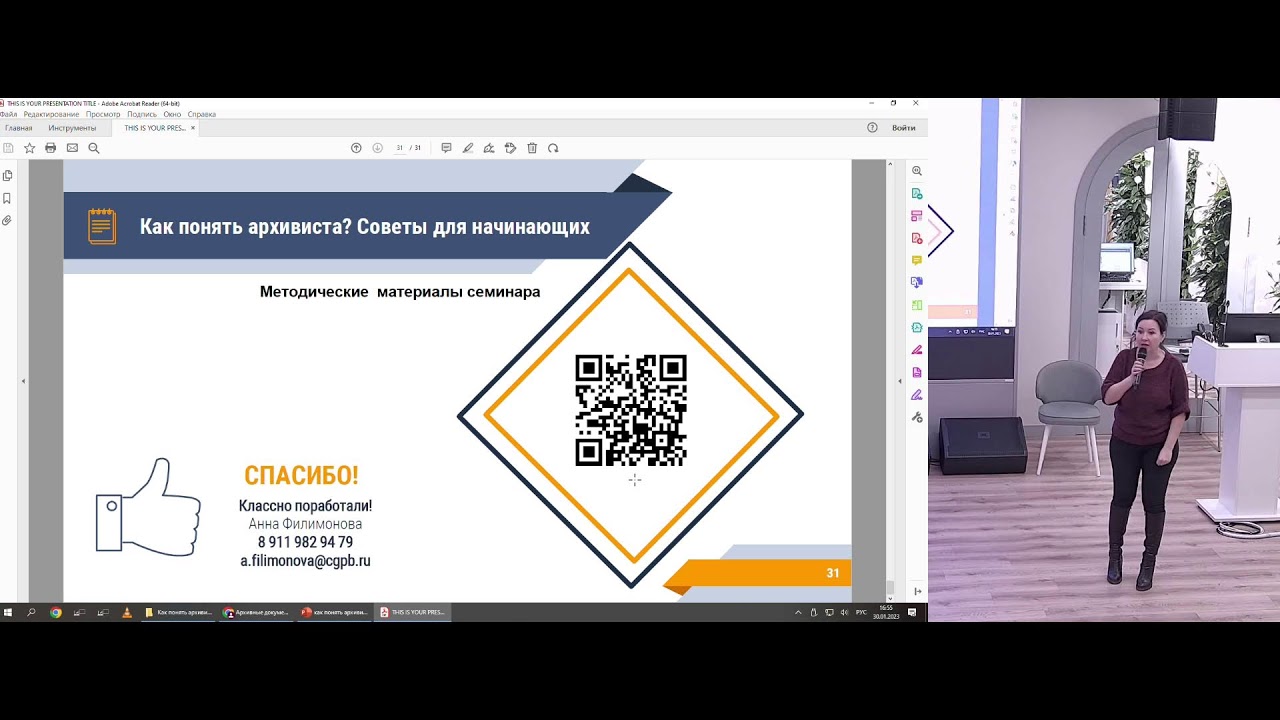Add a sticky note comment
This screenshot has height=720, width=1280.
[446, 148]
